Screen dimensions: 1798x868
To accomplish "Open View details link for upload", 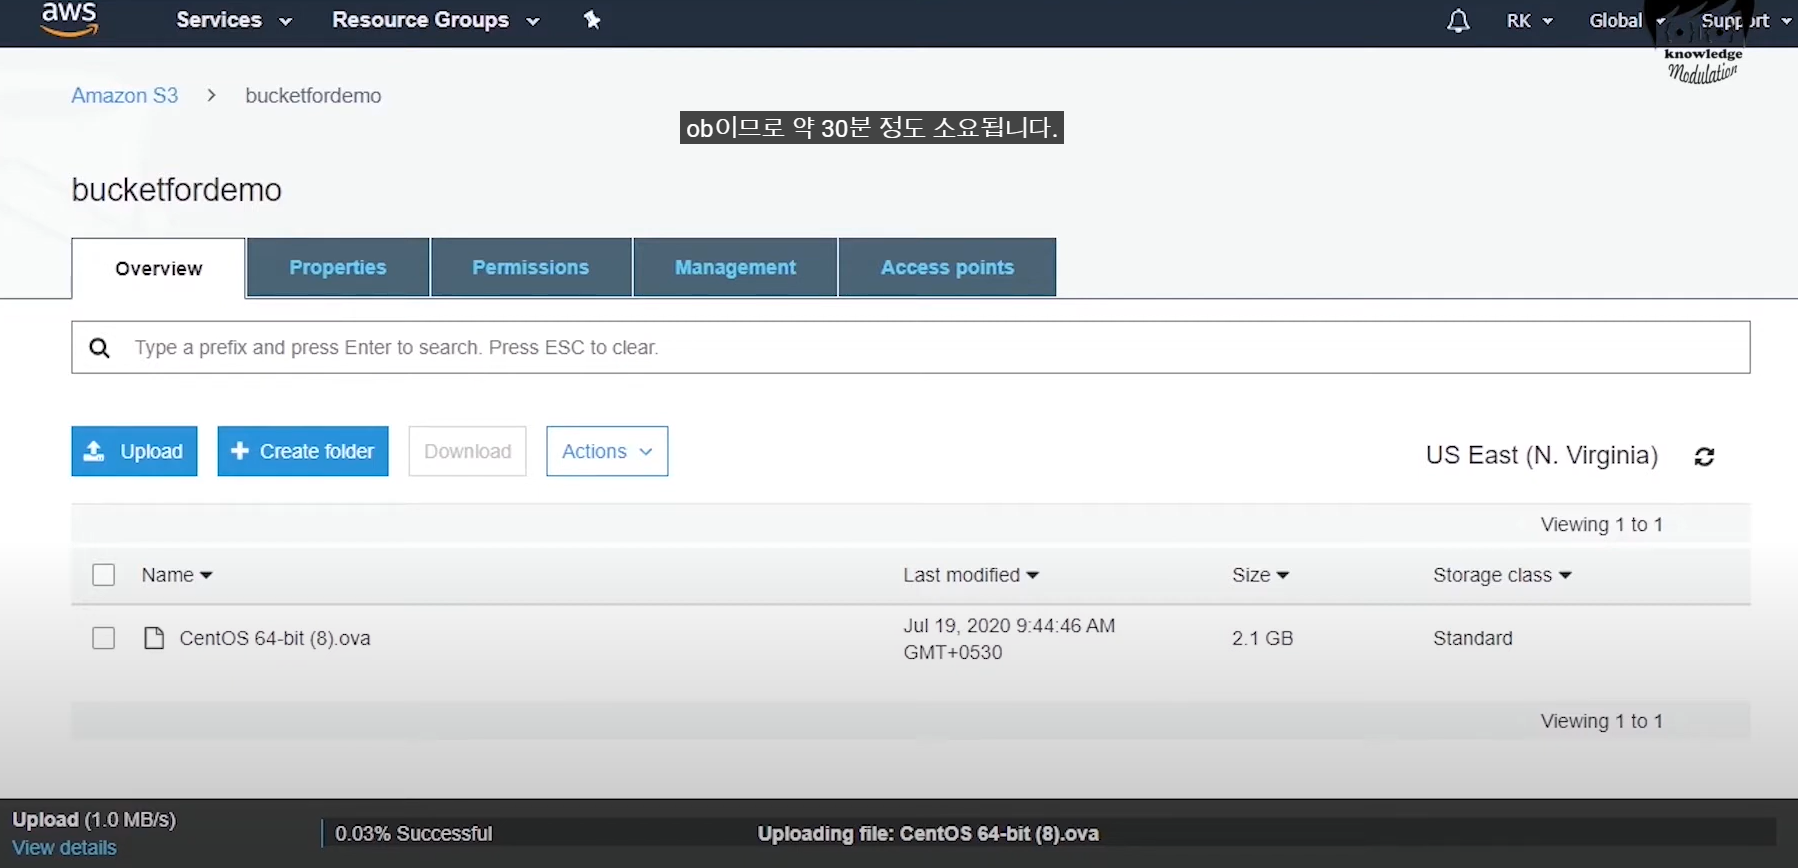I will point(64,848).
